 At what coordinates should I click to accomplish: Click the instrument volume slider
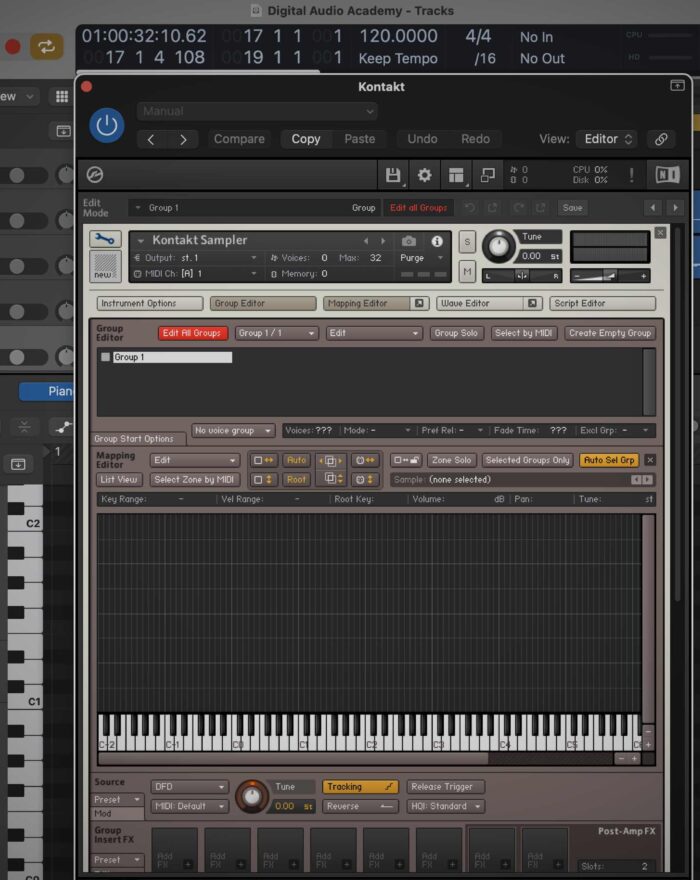click(610, 276)
